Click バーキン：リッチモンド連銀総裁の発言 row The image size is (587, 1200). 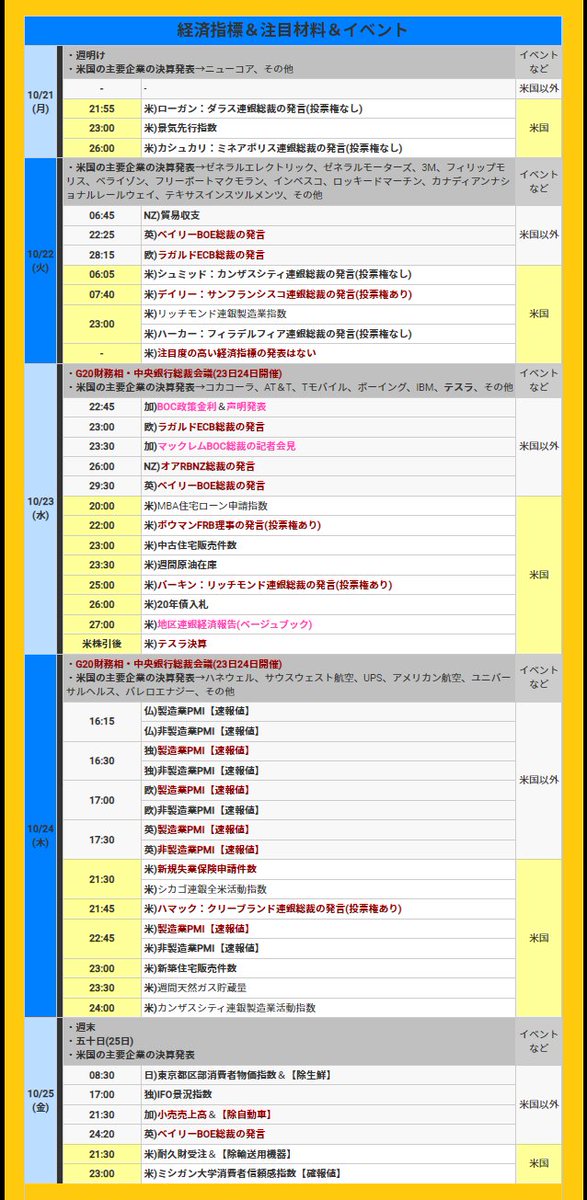[x=328, y=585]
